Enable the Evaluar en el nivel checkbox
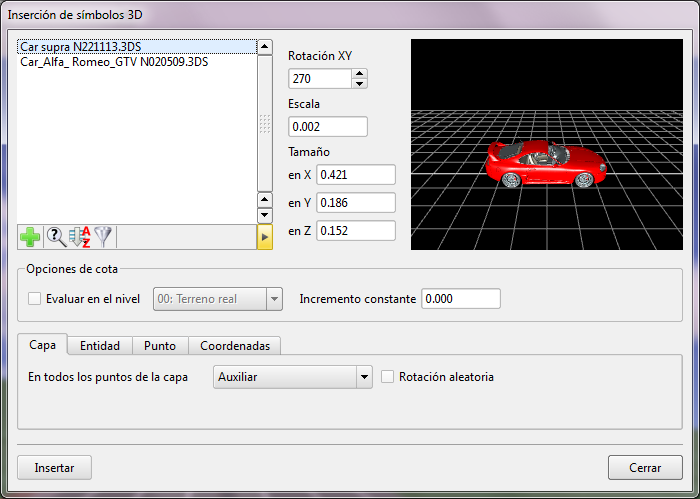The width and height of the screenshot is (700, 499). (35, 299)
